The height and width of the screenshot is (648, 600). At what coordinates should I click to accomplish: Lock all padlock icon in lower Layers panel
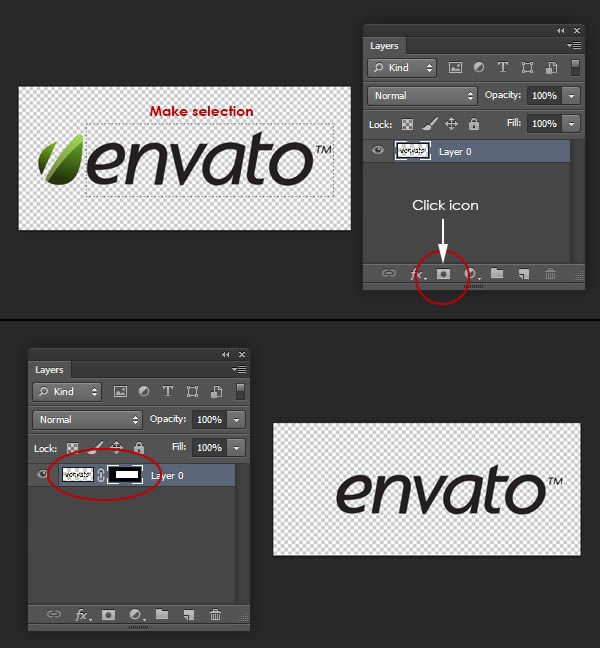click(138, 448)
